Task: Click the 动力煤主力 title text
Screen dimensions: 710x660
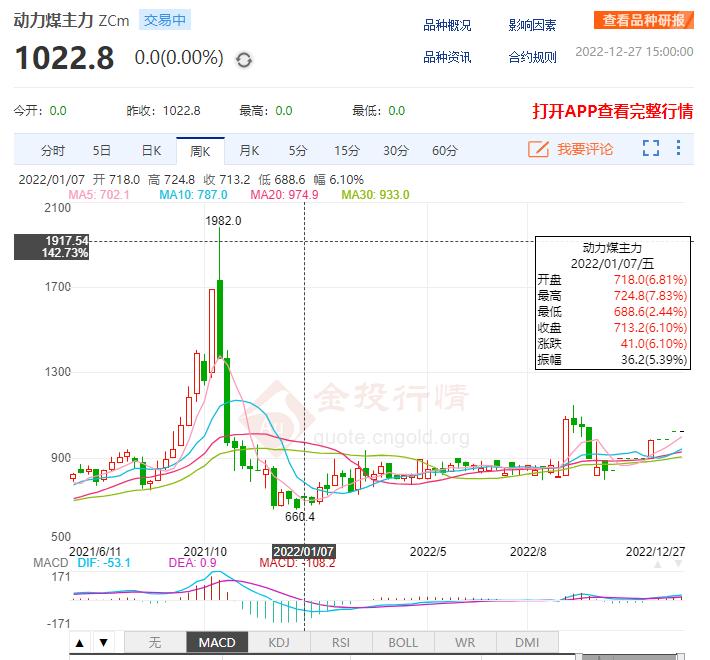Action: (53, 20)
